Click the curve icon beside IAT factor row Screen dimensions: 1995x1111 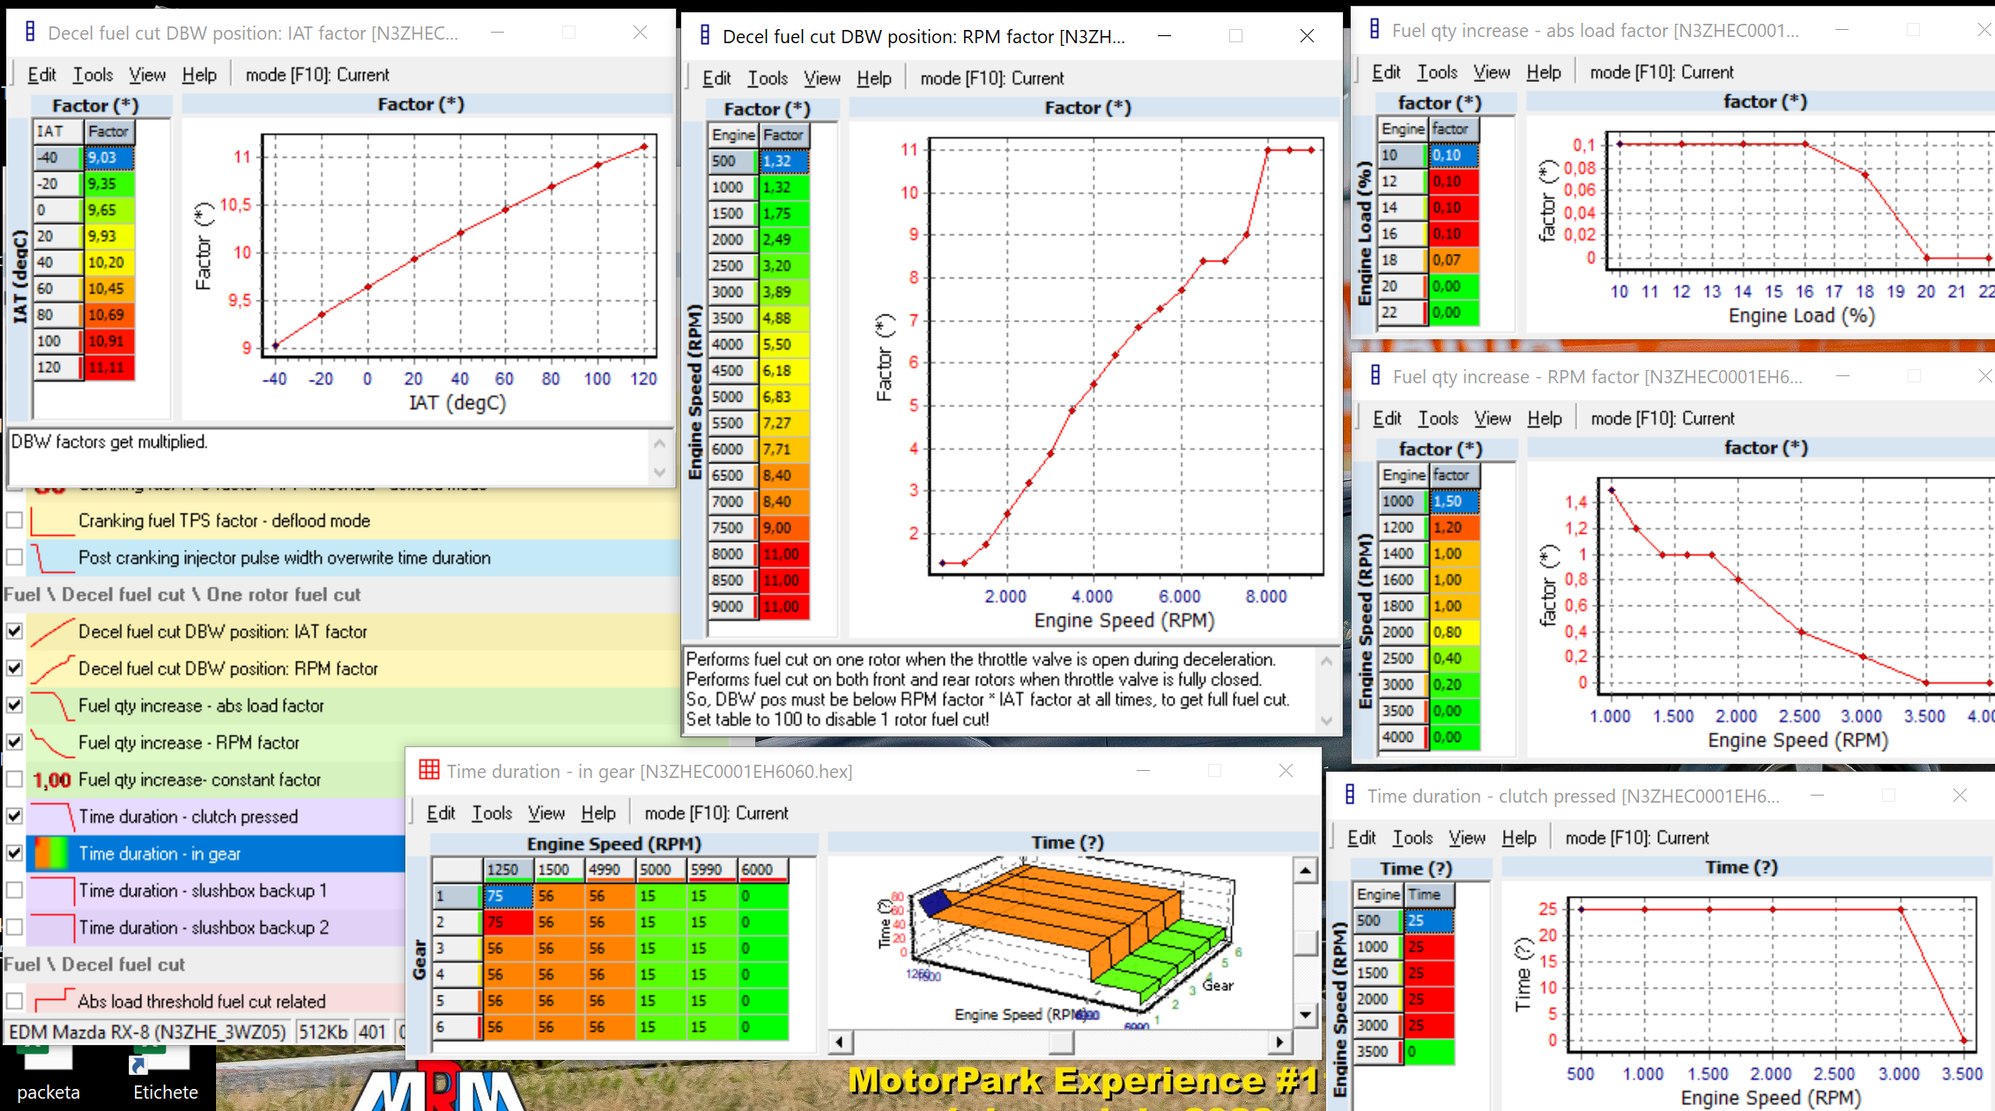click(x=52, y=632)
